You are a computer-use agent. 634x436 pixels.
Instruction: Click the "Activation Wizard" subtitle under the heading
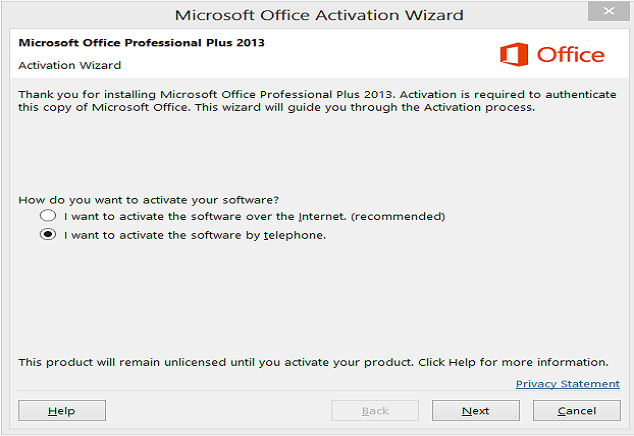pos(70,65)
